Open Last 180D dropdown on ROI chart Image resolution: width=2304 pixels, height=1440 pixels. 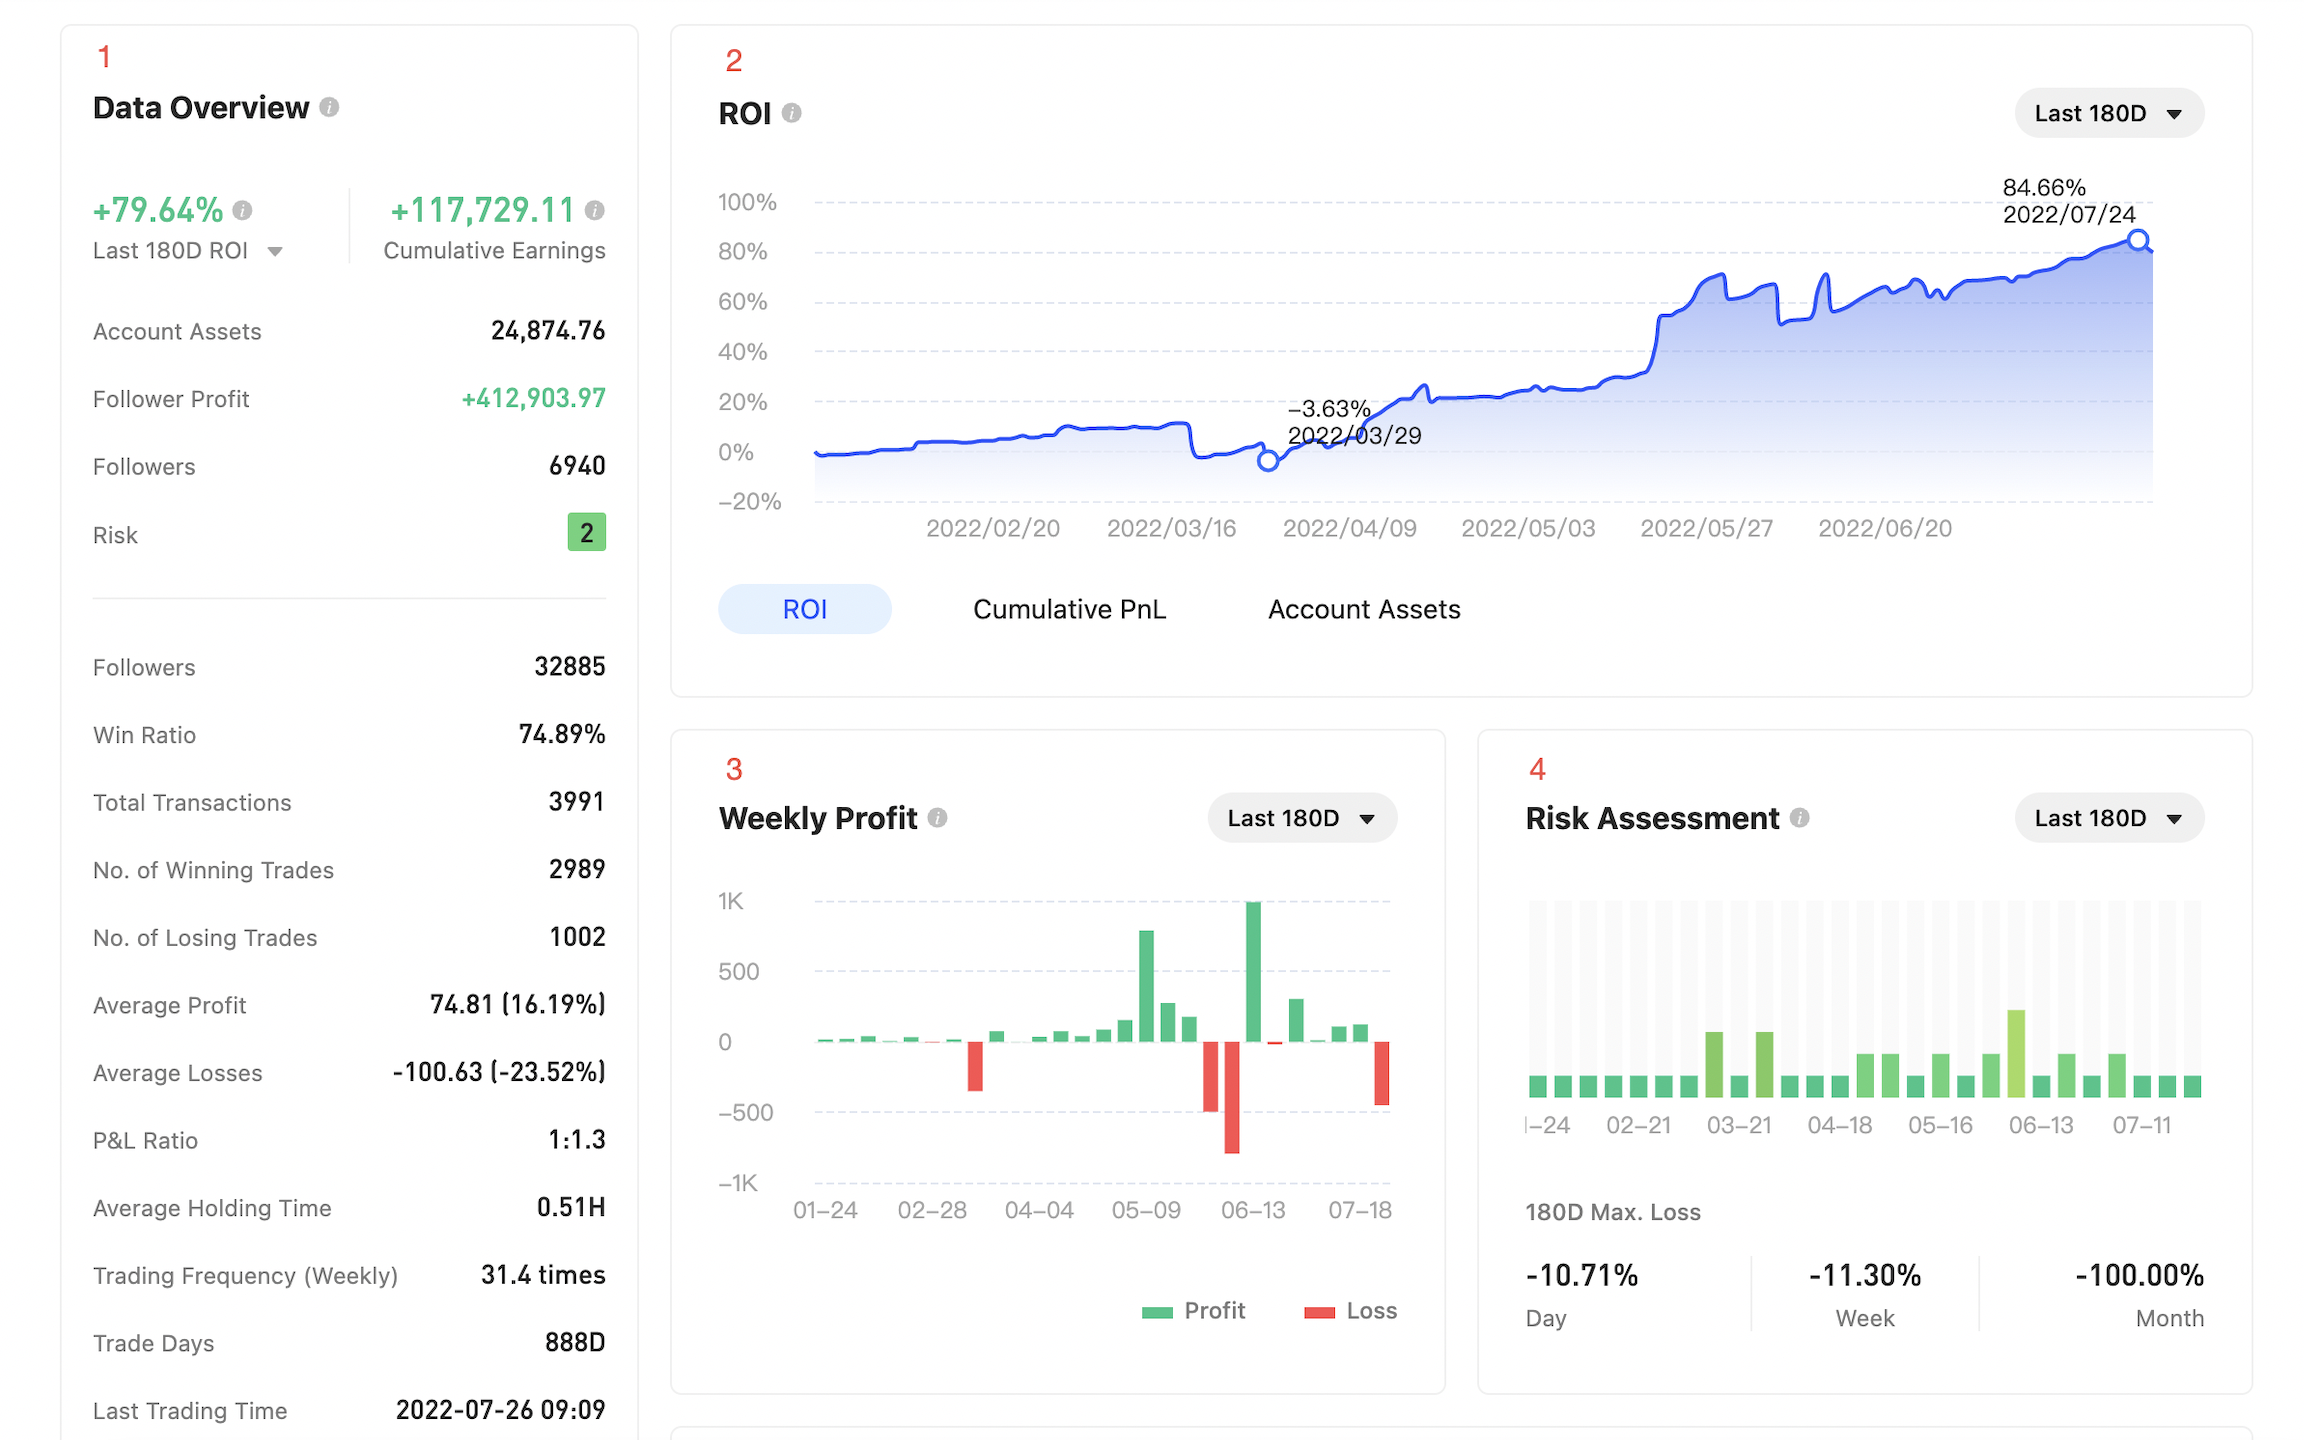click(2108, 113)
